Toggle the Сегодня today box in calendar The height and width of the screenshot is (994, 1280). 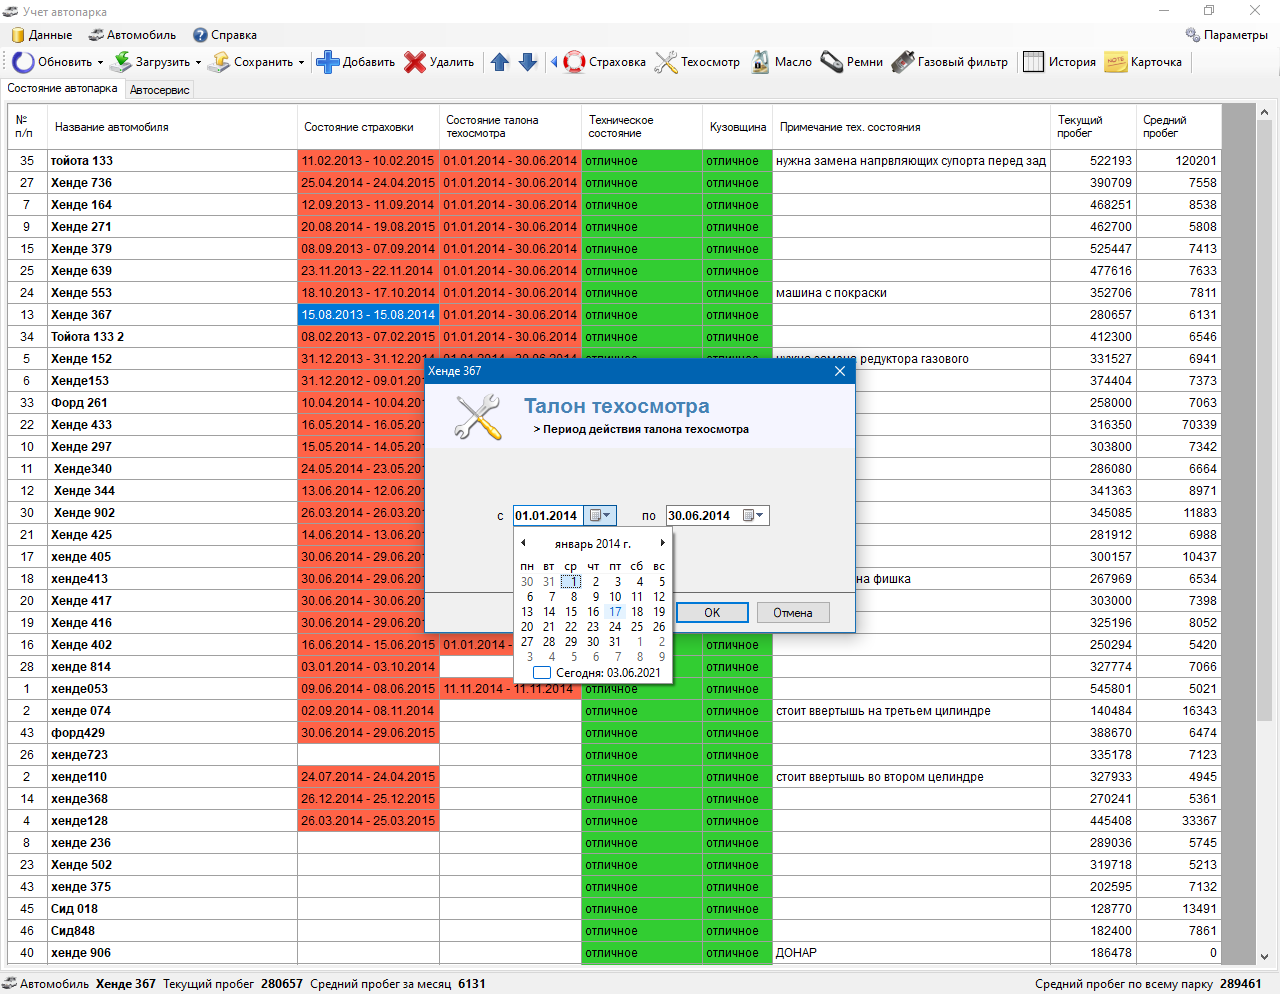click(x=542, y=673)
